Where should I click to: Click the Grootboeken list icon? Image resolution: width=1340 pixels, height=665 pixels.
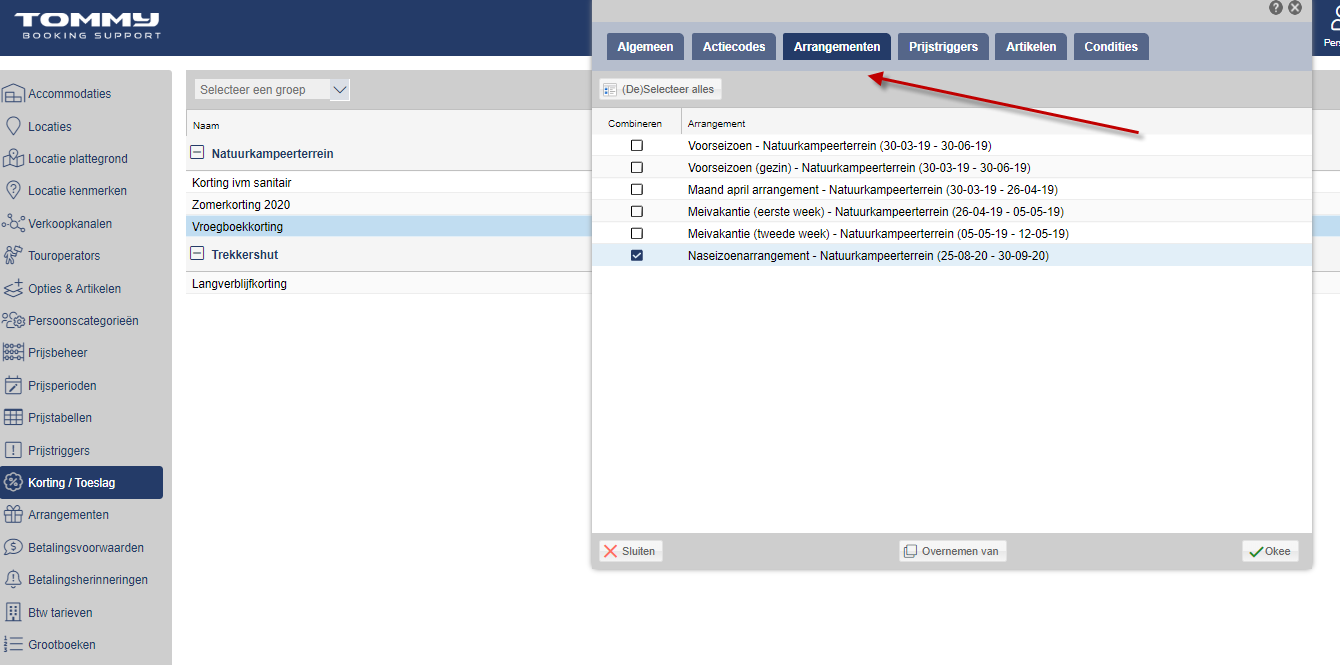point(13,644)
